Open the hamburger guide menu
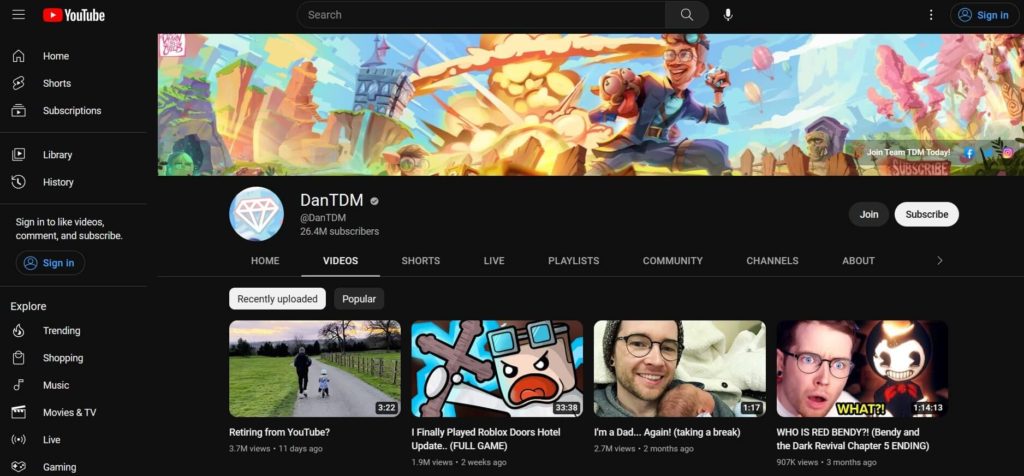 (x=18, y=14)
